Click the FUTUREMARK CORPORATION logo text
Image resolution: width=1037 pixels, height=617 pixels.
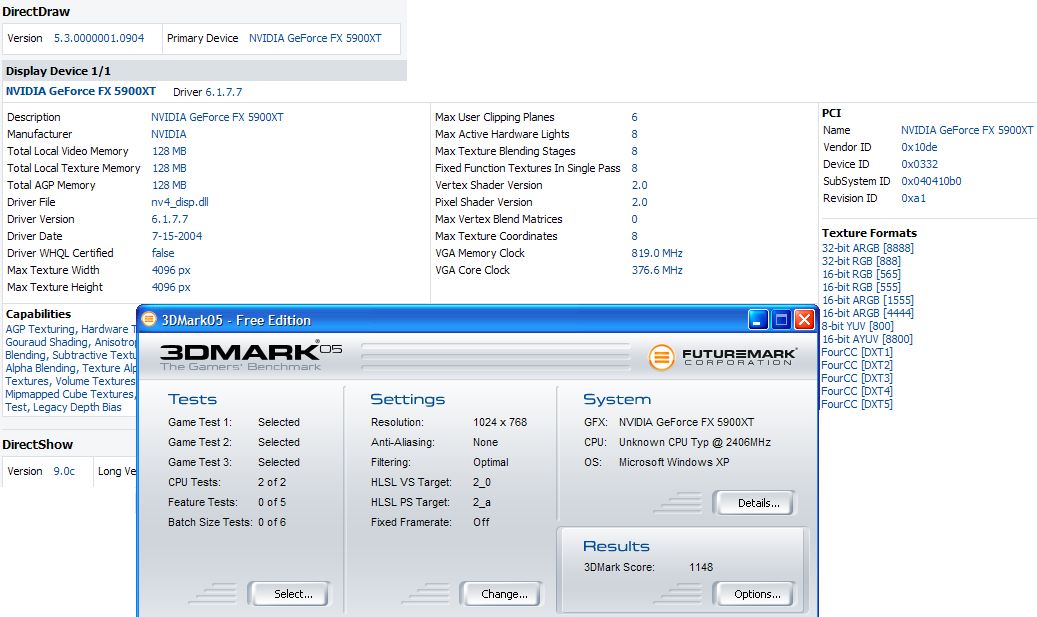tap(739, 357)
